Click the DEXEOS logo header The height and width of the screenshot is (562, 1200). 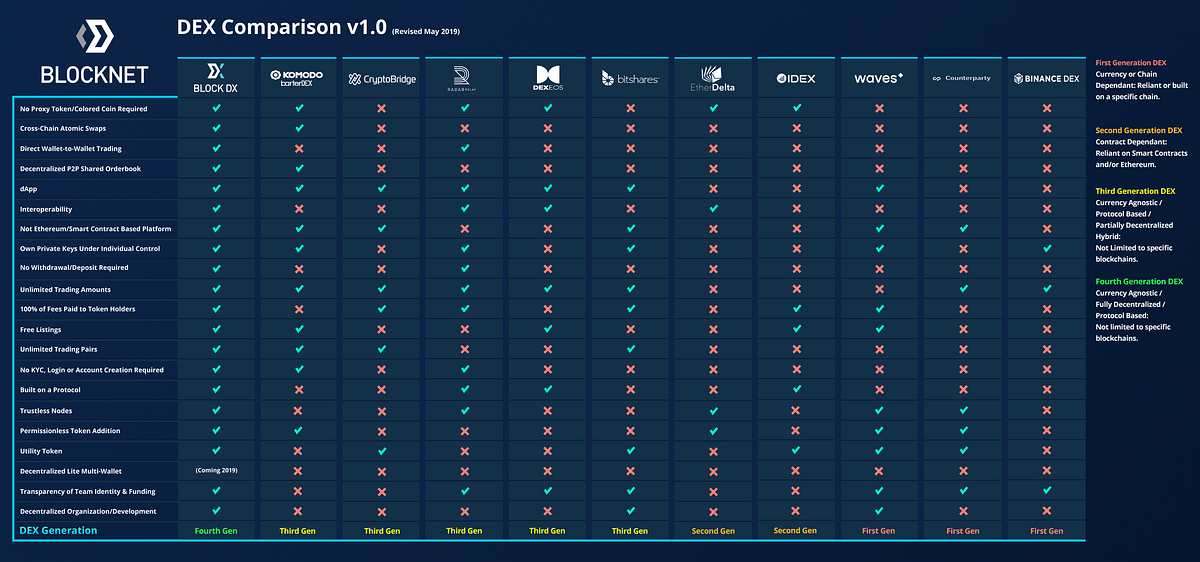tap(547, 77)
